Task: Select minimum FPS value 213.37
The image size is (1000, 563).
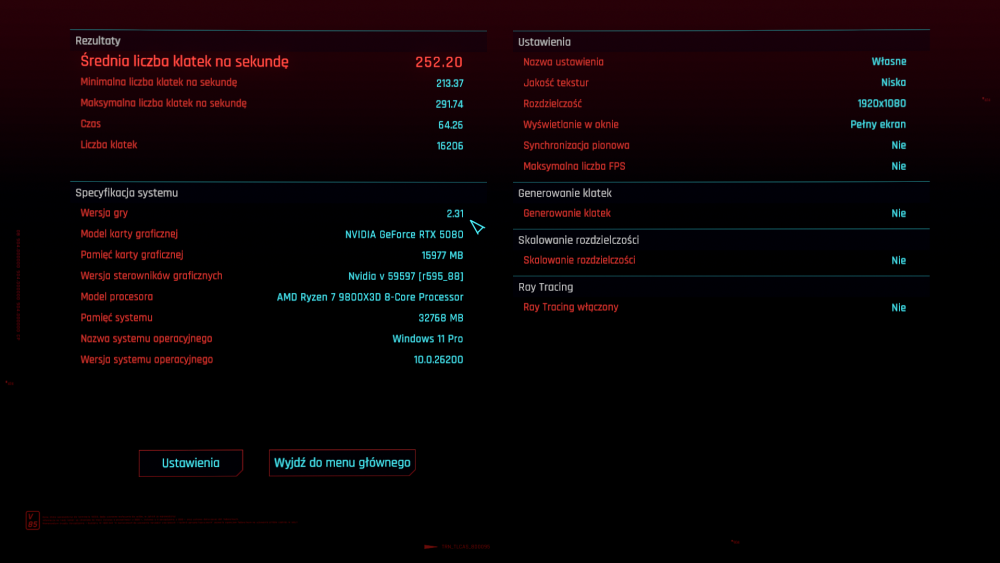Action: click(450, 84)
